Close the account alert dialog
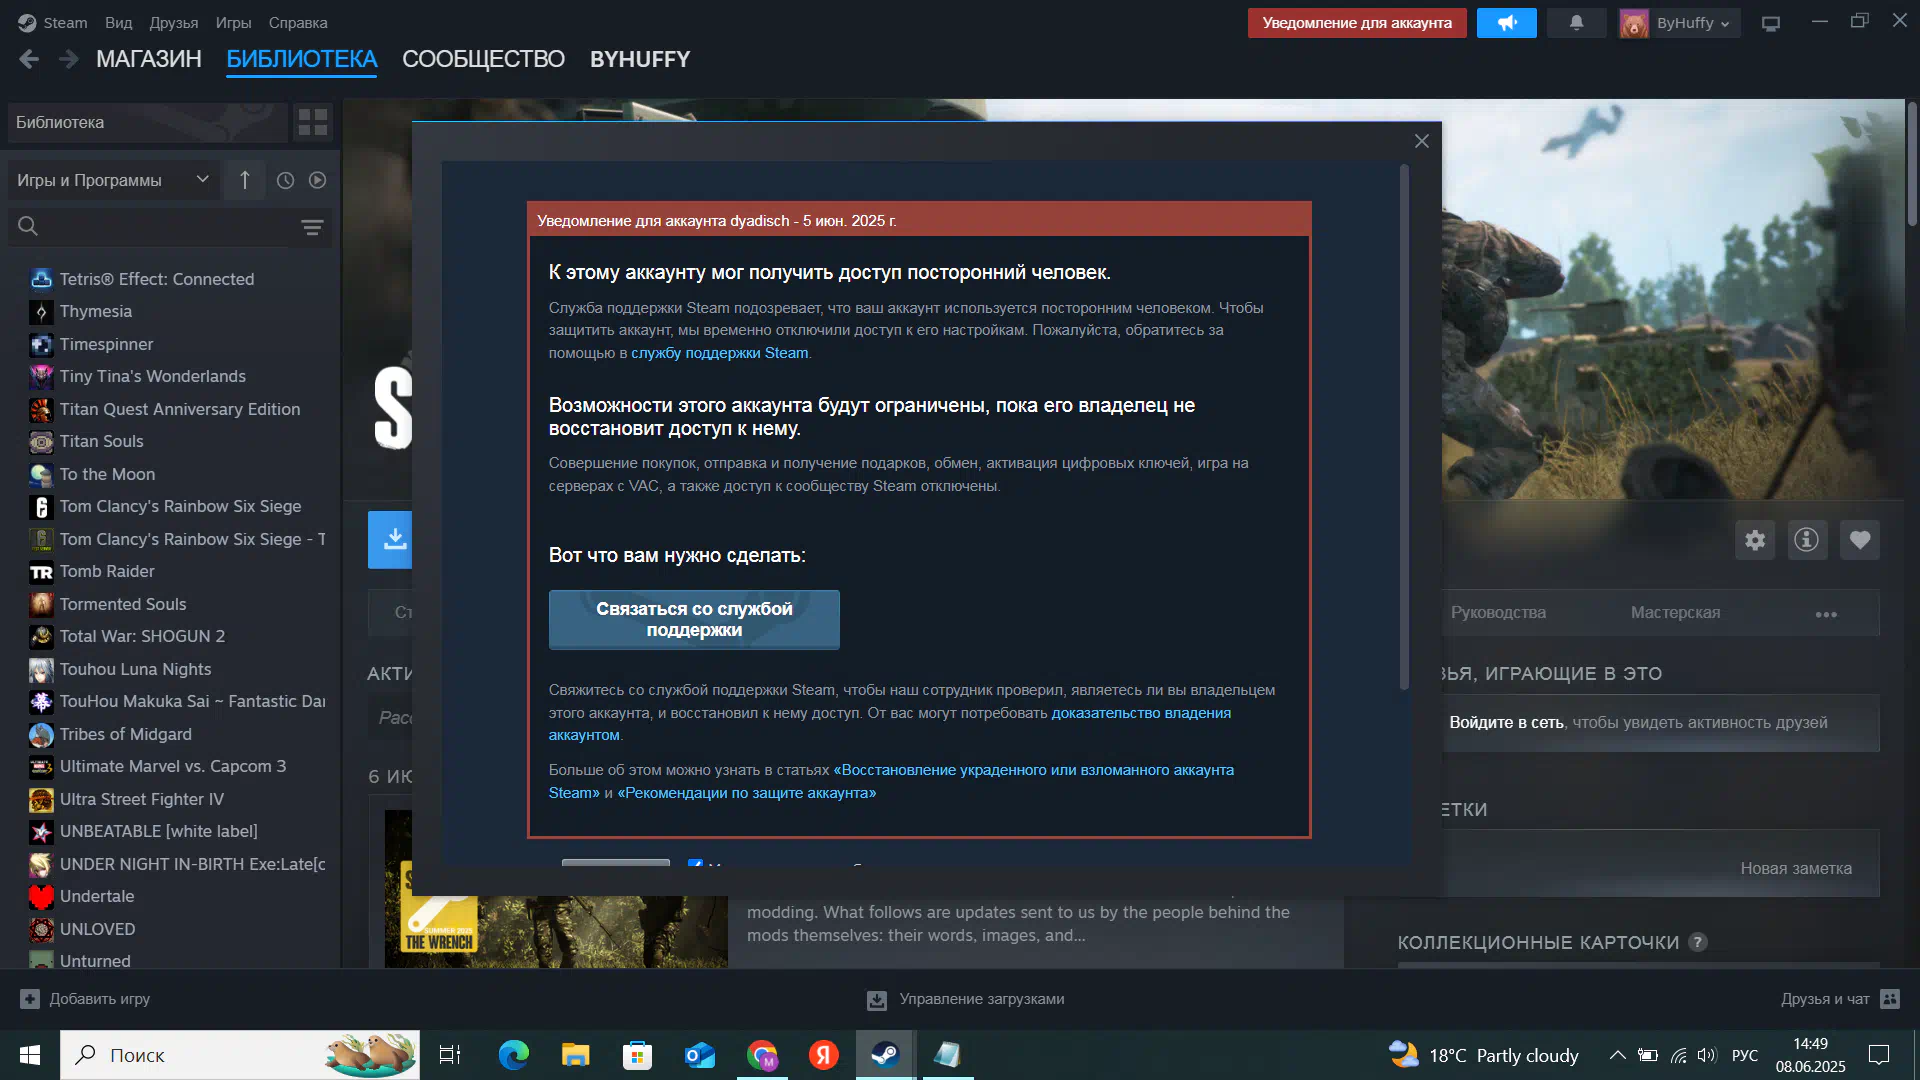 [1422, 141]
